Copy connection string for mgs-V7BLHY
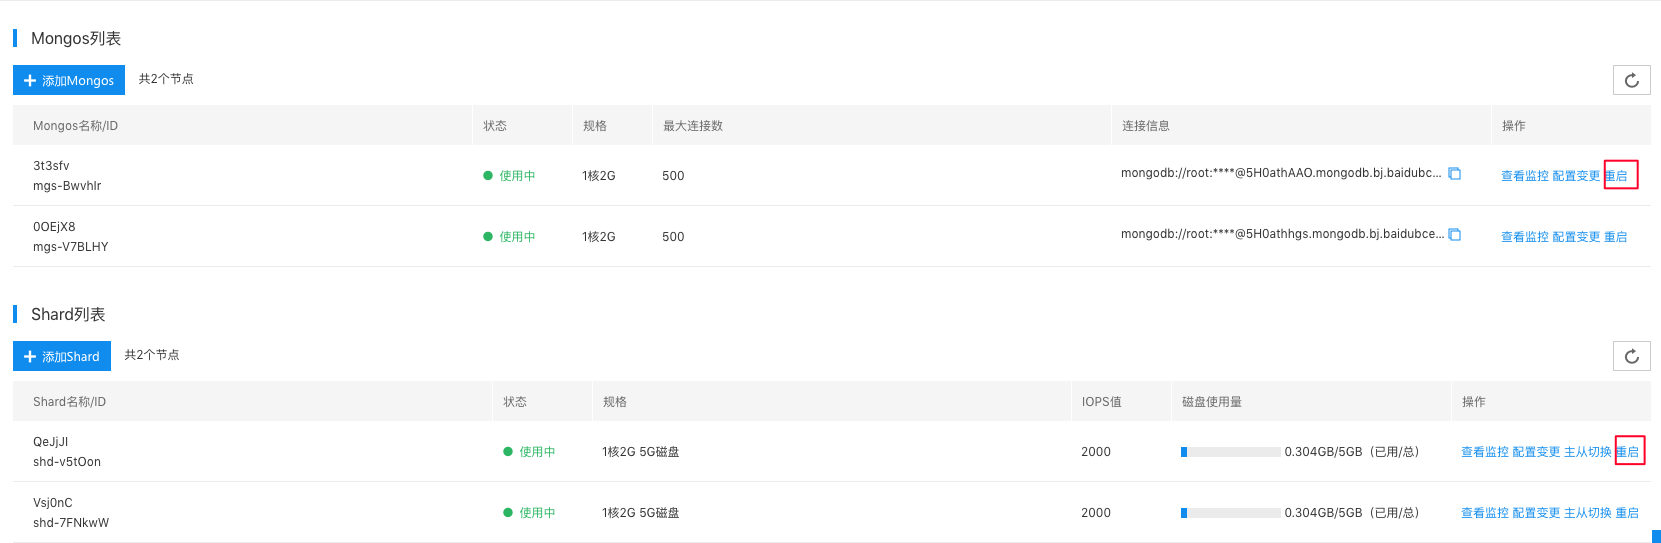 click(x=1455, y=235)
